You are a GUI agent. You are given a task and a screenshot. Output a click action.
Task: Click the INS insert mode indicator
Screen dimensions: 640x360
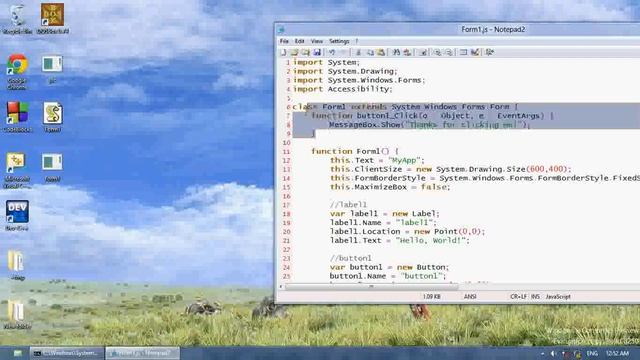click(535, 297)
